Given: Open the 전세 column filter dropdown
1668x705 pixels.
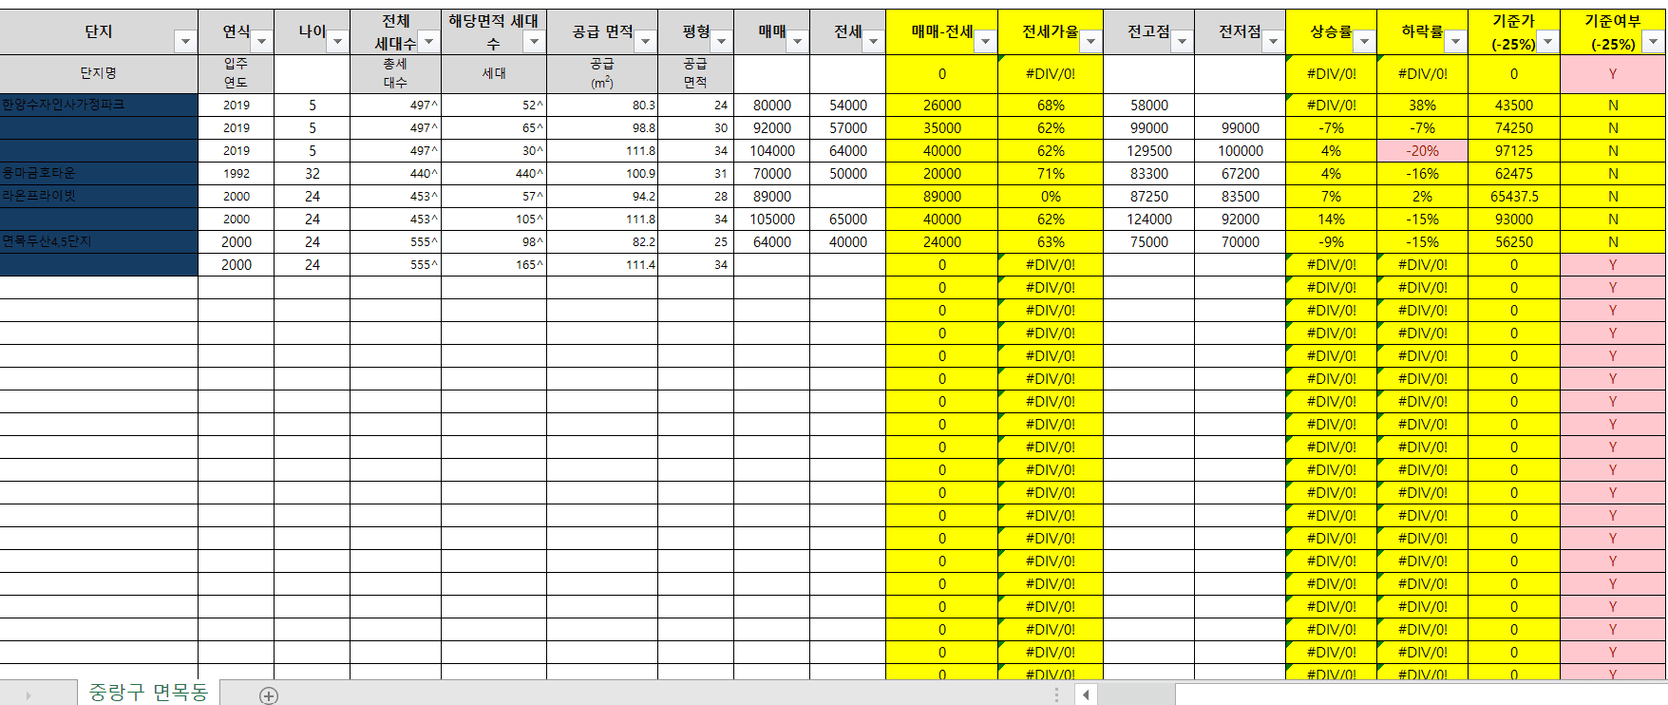Looking at the screenshot, I should click(873, 41).
